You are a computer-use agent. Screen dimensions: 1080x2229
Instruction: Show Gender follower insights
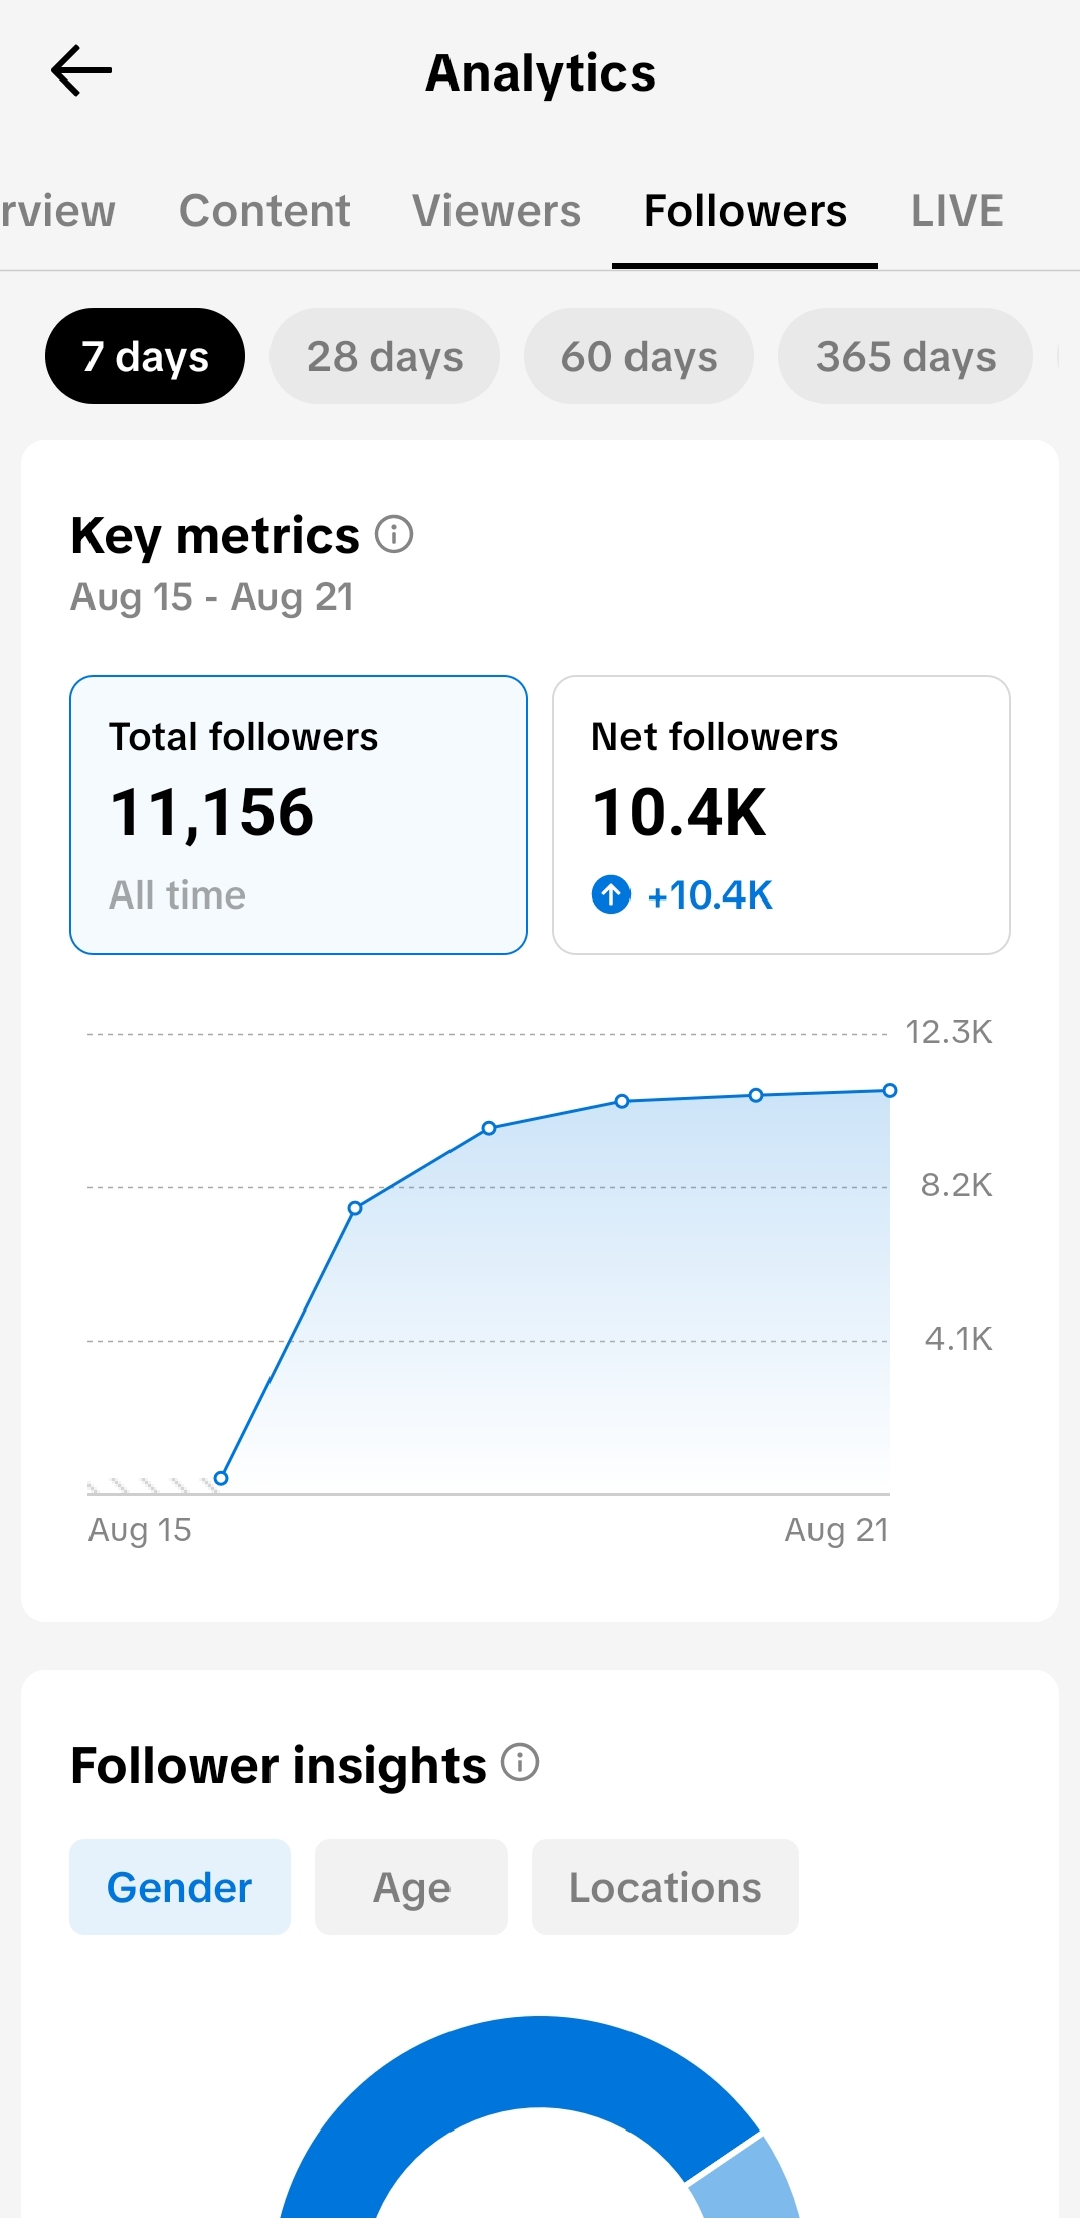point(180,1887)
